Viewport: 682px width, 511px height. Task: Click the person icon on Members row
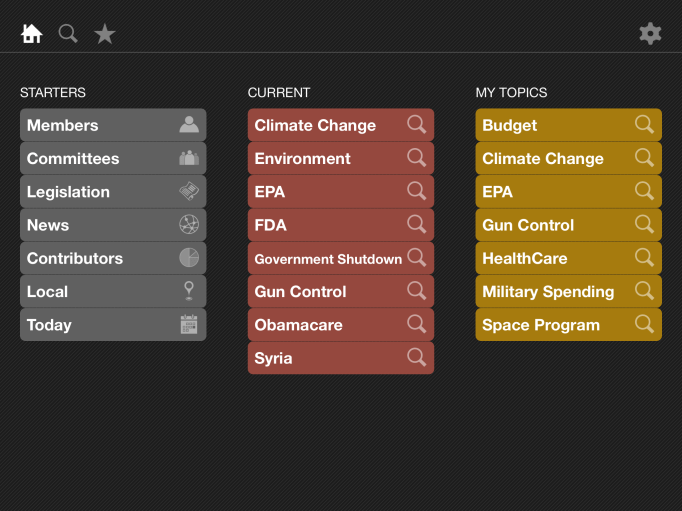click(x=189, y=125)
